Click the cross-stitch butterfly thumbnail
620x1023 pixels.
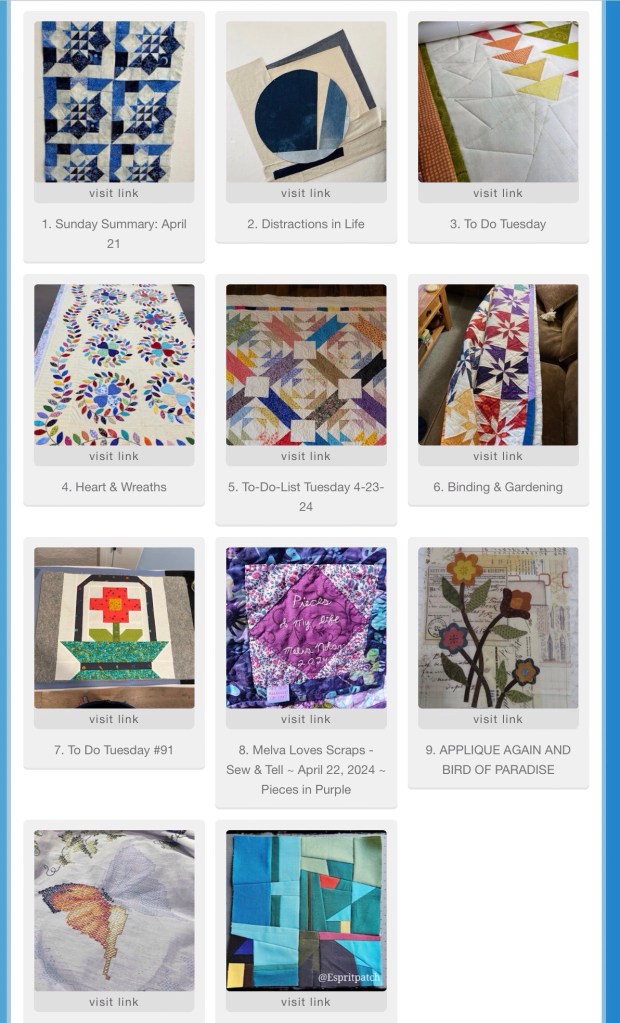tap(114, 910)
